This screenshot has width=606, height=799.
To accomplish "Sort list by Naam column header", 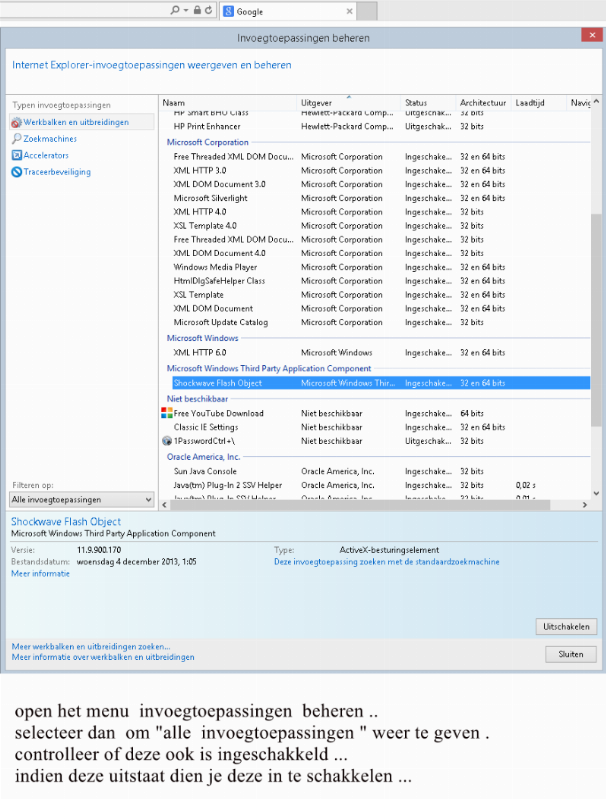I will click(x=228, y=103).
